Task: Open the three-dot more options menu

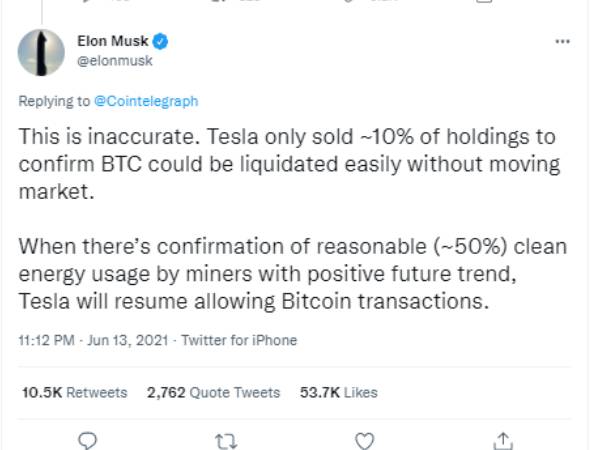Action: [x=562, y=42]
